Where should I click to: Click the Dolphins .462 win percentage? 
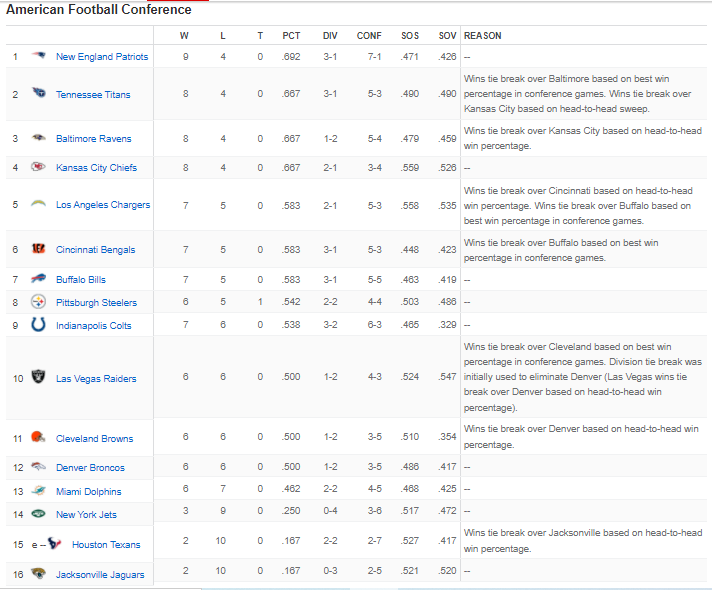[291, 489]
